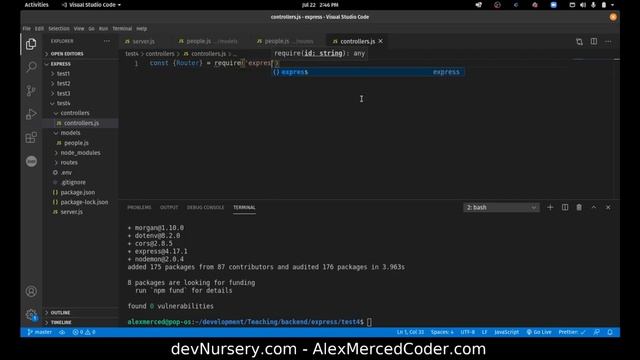Open the Manage gear settings menu

coord(31,314)
